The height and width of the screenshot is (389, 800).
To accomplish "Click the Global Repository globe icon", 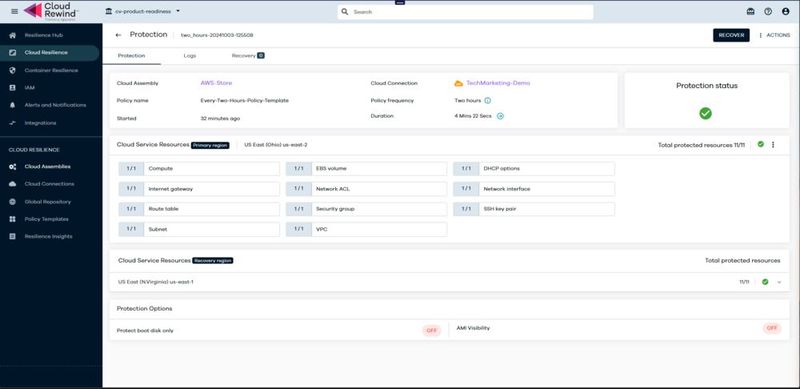I will click(13, 202).
